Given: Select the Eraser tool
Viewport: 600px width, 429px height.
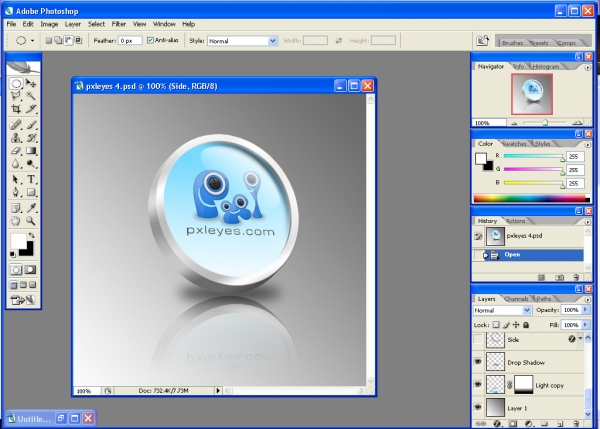Looking at the screenshot, I should (x=16, y=151).
